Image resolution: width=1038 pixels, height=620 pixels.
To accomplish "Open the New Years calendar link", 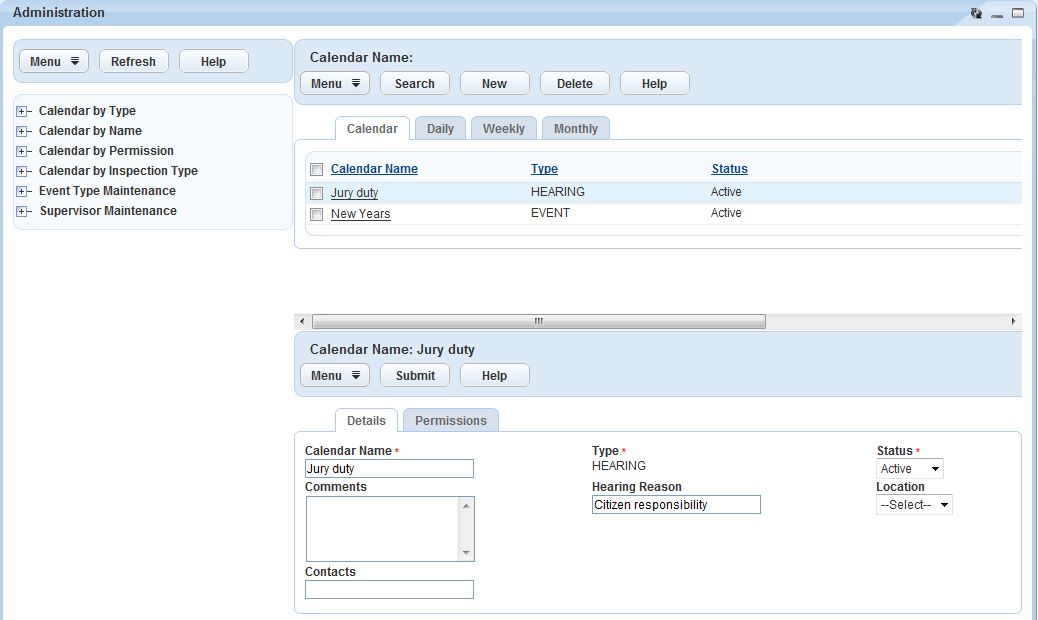I will click(x=360, y=214).
